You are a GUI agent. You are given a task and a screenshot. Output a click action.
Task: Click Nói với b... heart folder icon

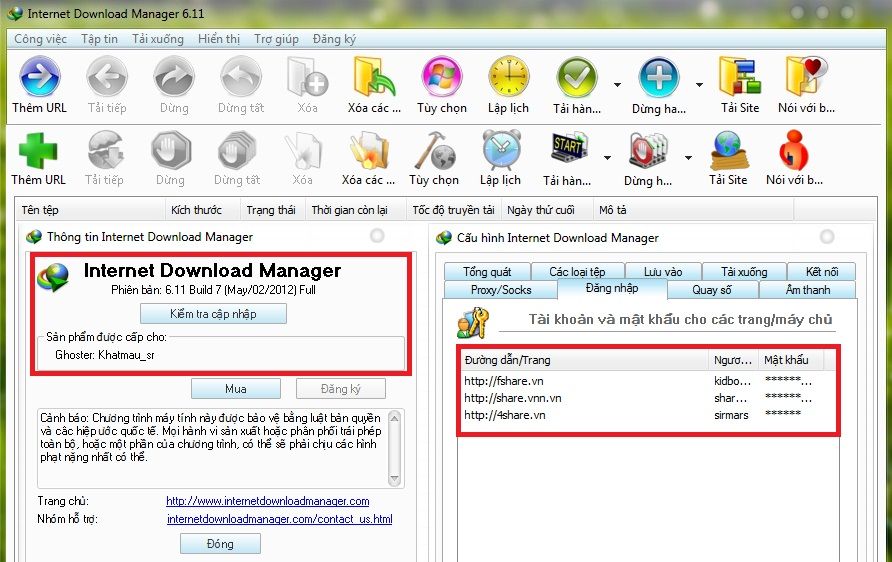click(806, 76)
